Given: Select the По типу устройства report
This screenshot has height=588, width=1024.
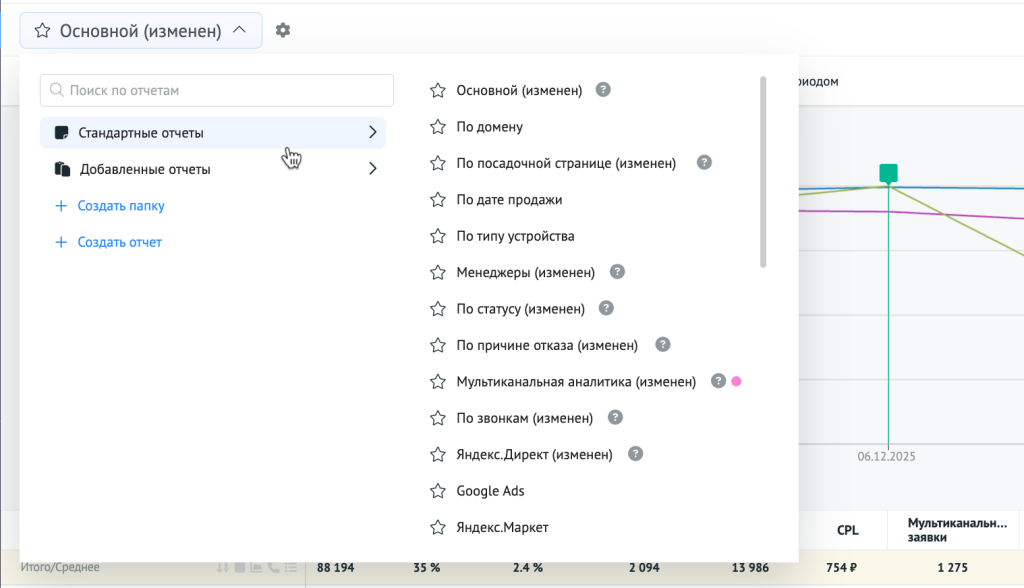Looking at the screenshot, I should pos(515,236).
